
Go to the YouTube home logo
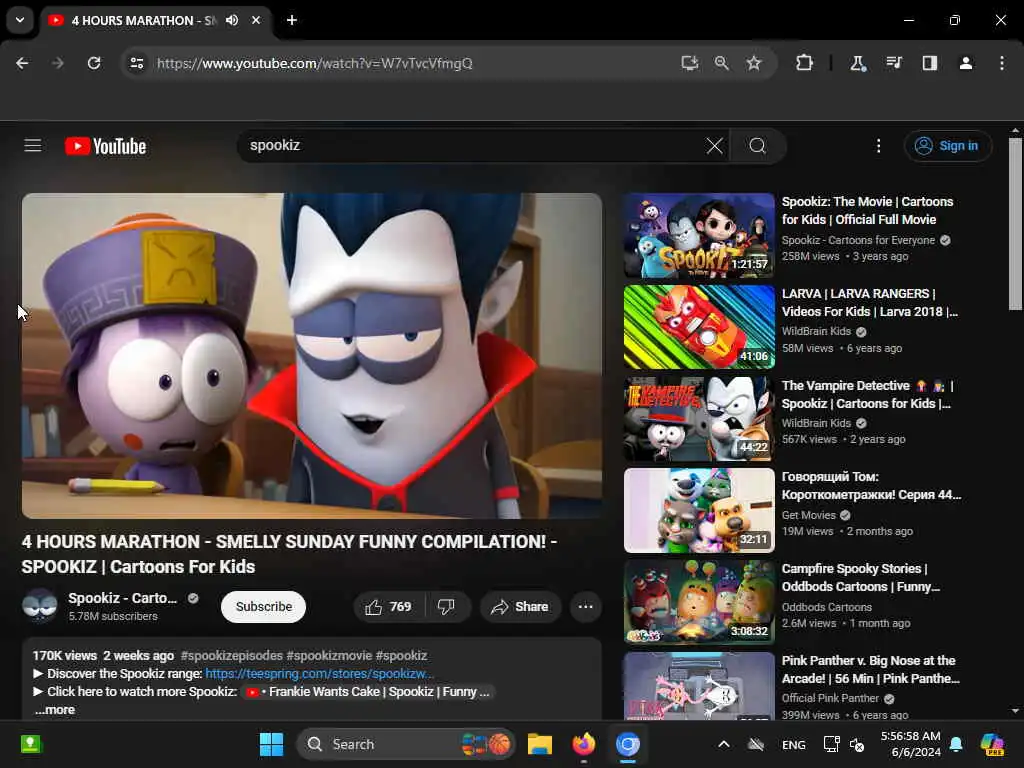(x=105, y=146)
